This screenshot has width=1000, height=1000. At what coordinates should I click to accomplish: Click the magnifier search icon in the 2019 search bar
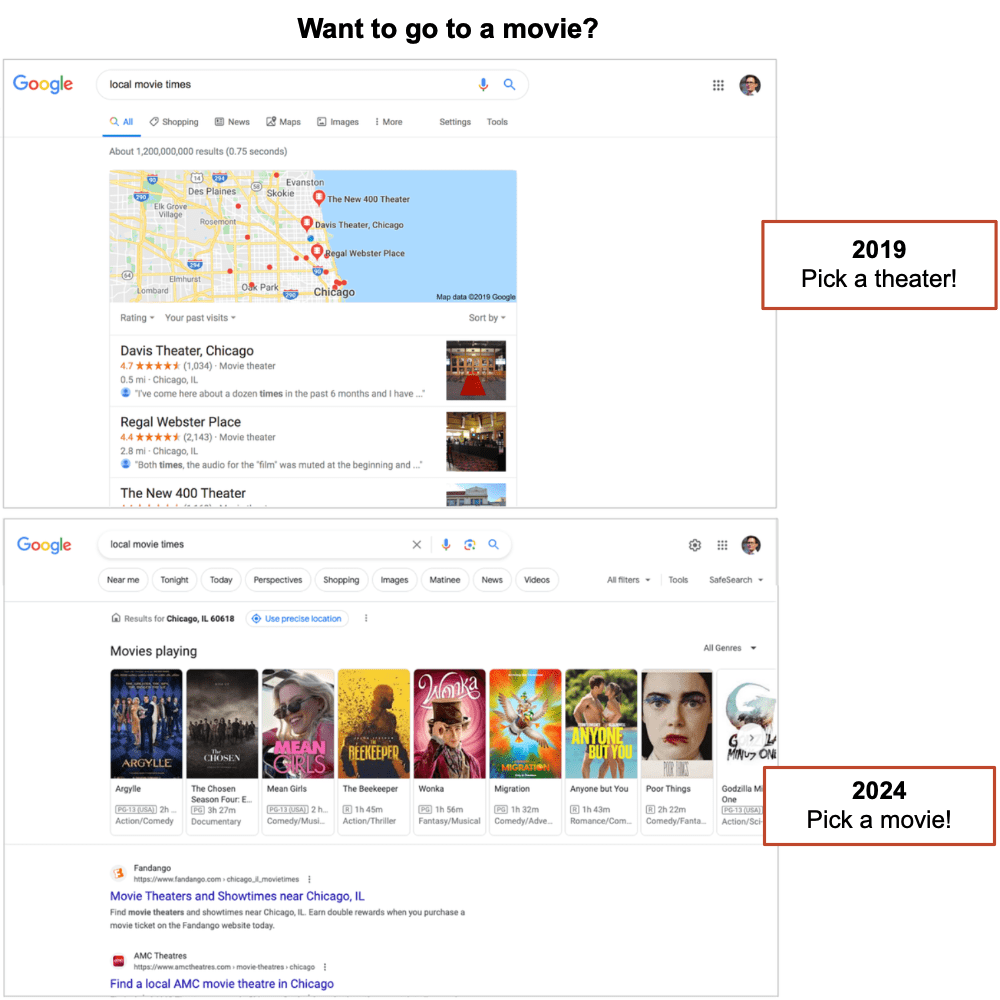[x=509, y=84]
